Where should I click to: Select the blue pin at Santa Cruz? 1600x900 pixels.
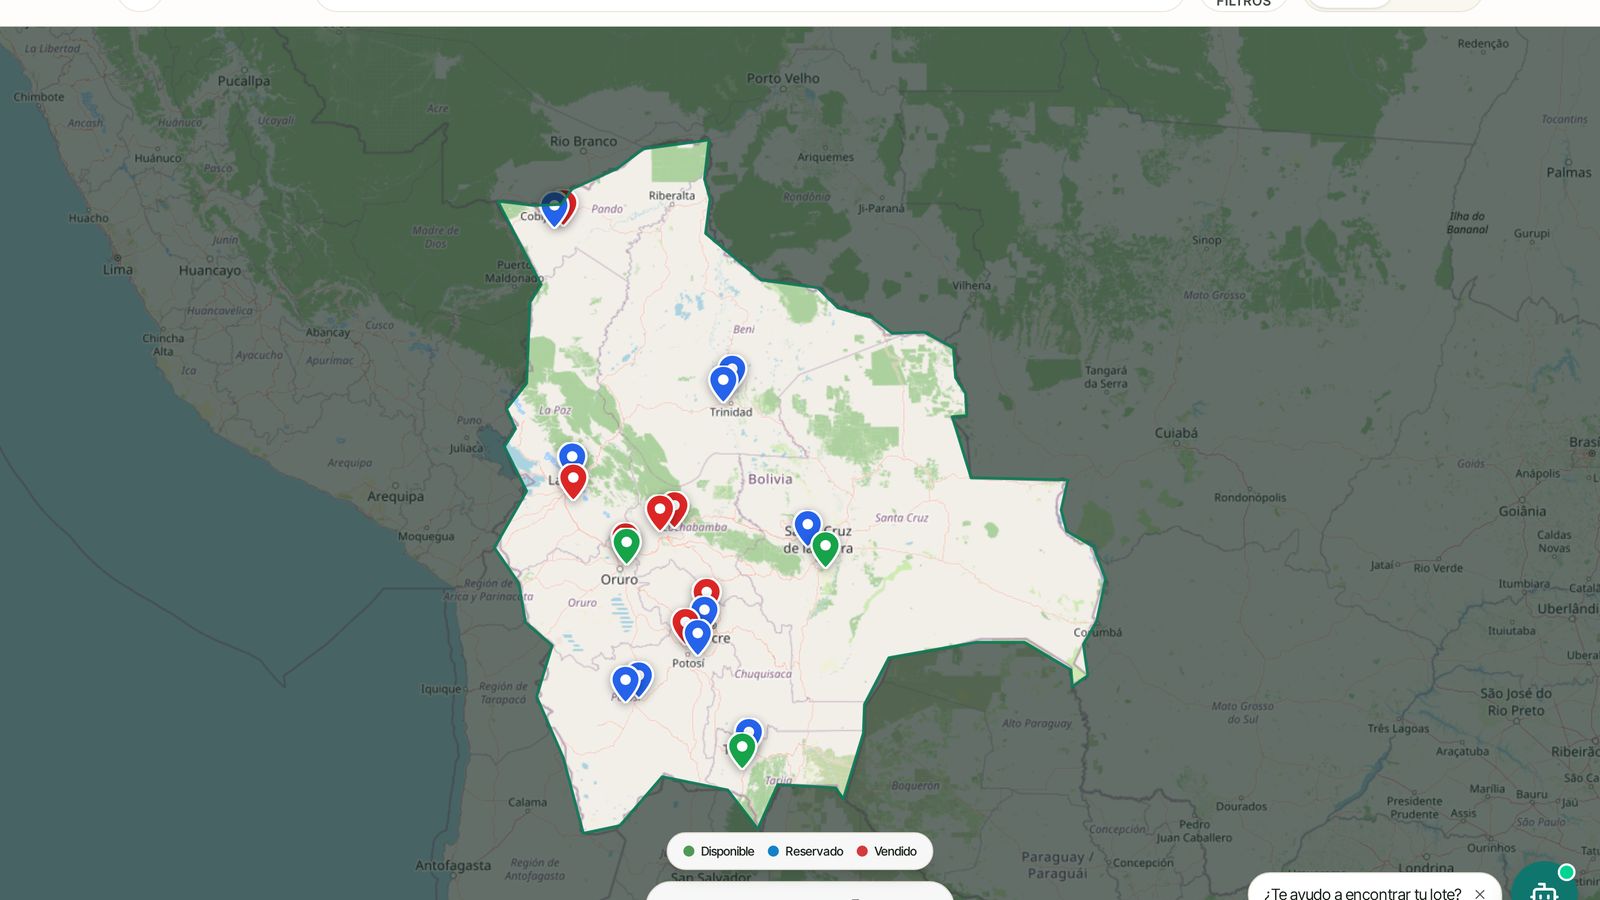coord(807,527)
